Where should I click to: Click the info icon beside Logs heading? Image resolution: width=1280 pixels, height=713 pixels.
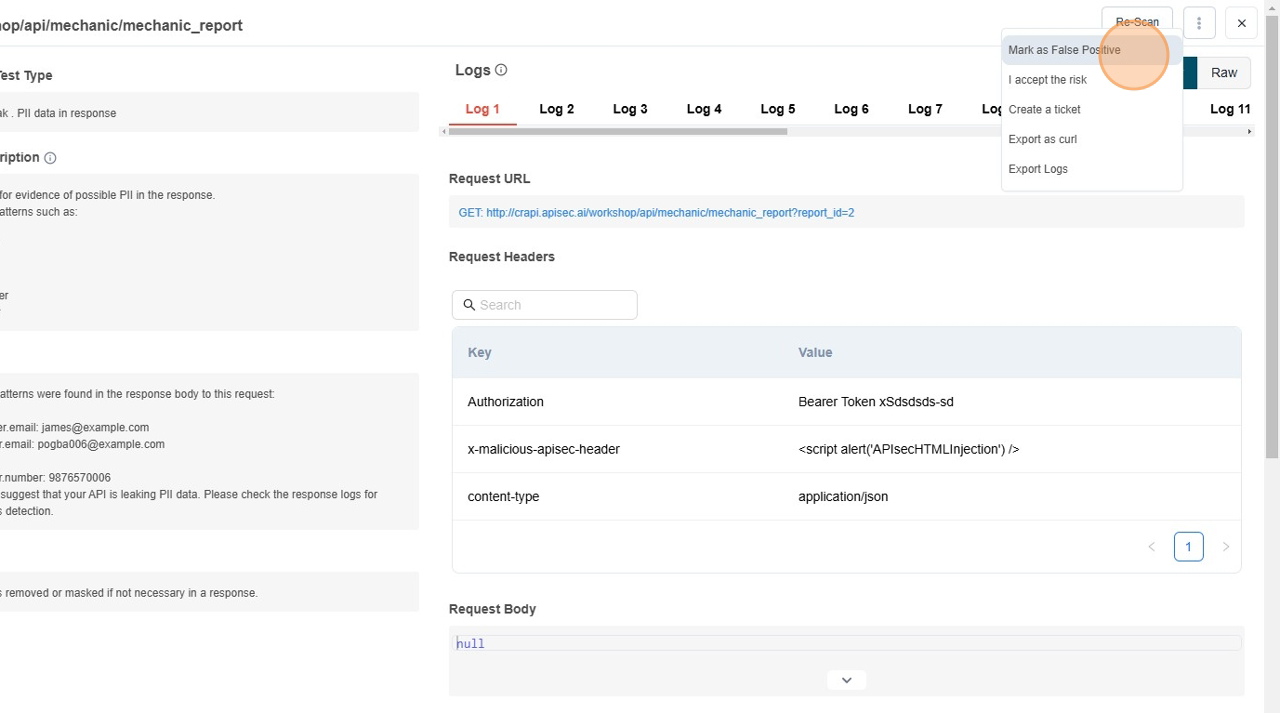point(501,70)
